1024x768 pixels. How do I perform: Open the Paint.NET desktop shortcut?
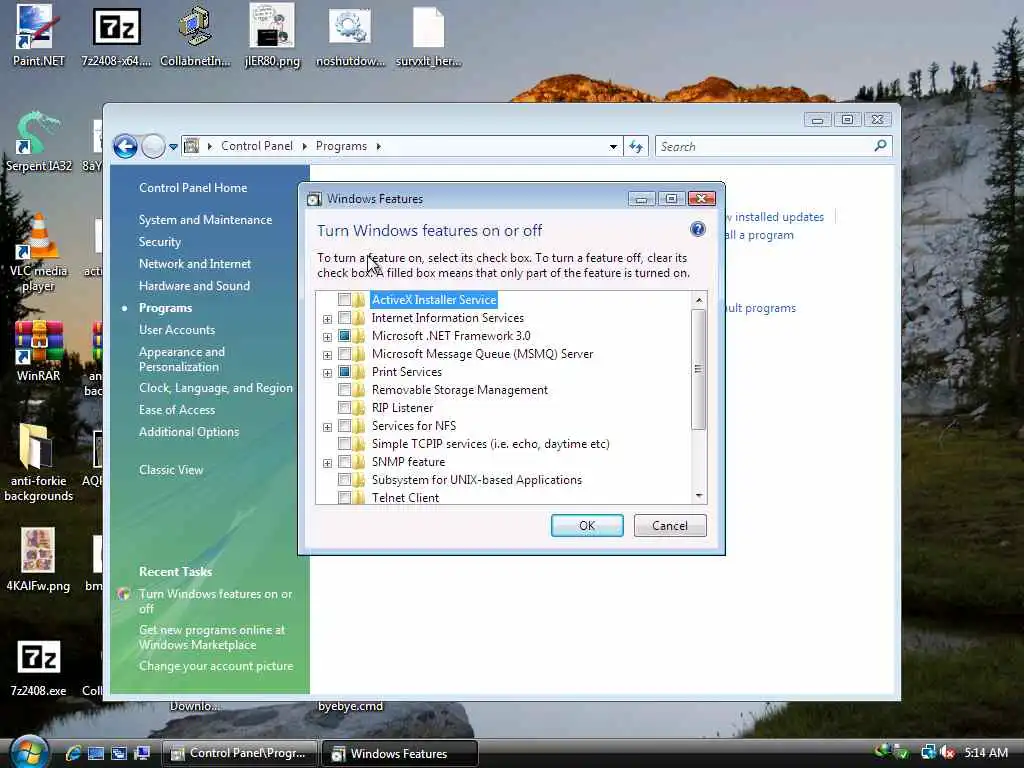coord(38,34)
